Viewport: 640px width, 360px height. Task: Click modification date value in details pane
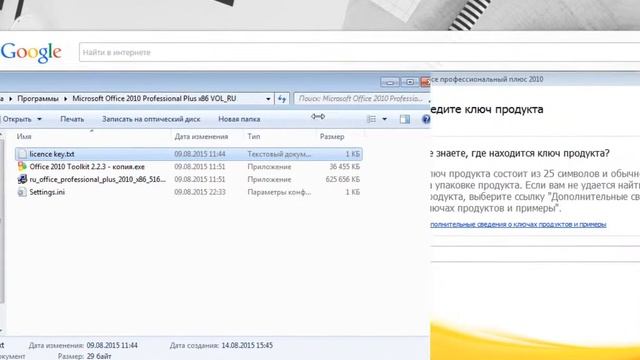[x=112, y=345]
